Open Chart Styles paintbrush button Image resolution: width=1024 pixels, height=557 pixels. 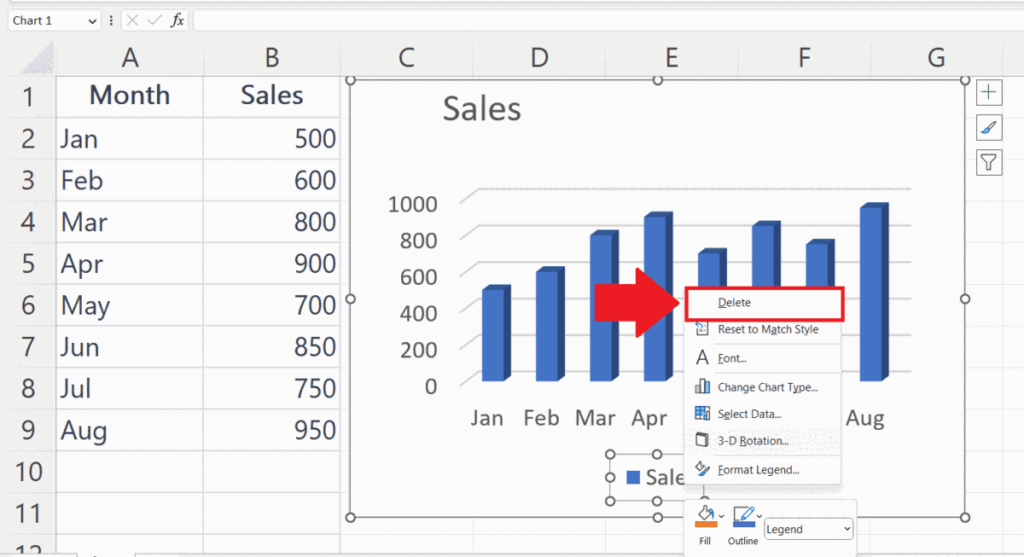[988, 127]
